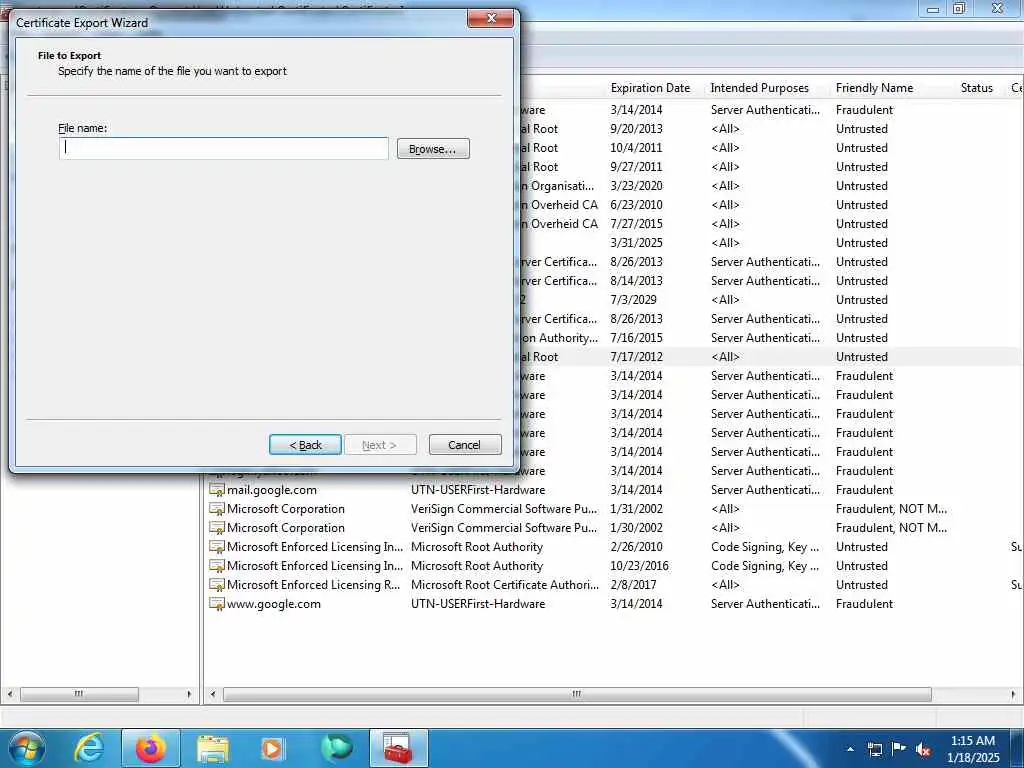Image resolution: width=1024 pixels, height=768 pixels.
Task: Click expiration date 7/17/2012
Action: (x=636, y=357)
